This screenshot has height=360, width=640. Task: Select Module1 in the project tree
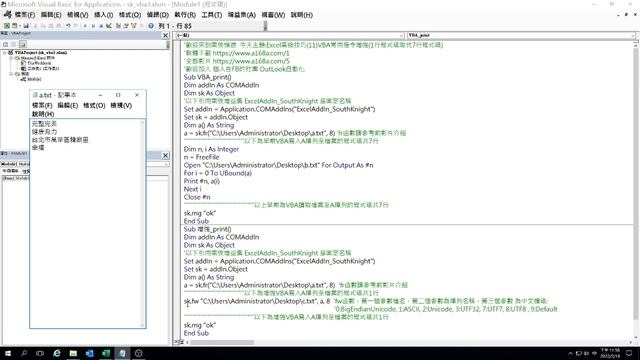pyautogui.click(x=34, y=79)
